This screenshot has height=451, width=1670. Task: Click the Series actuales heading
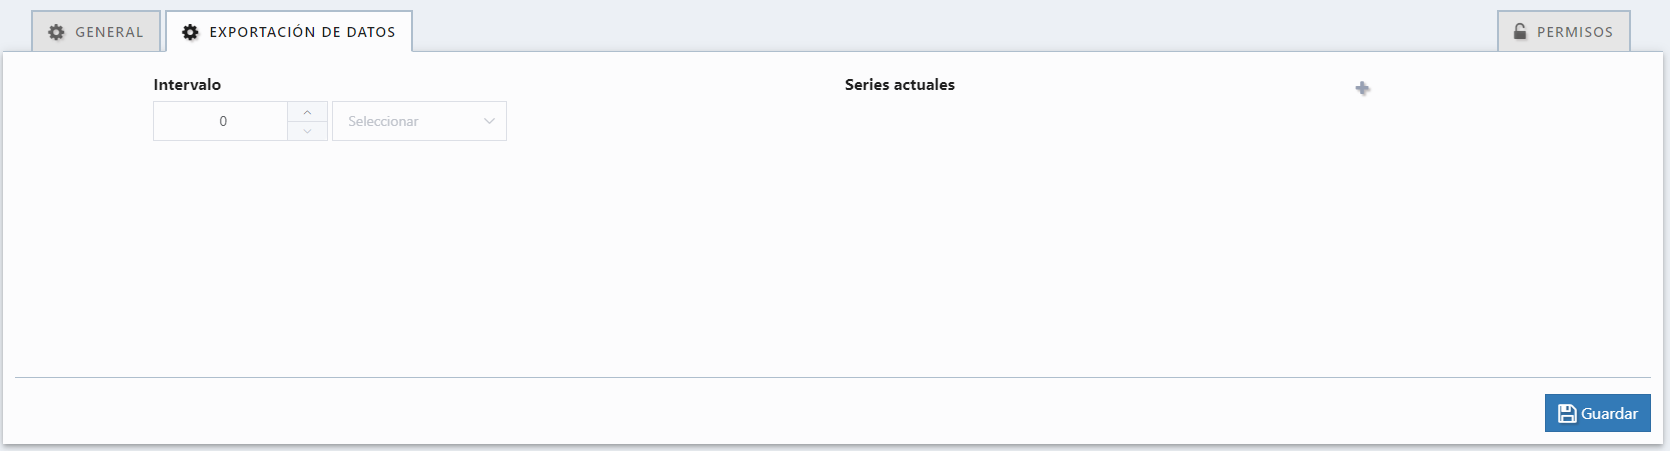point(899,85)
